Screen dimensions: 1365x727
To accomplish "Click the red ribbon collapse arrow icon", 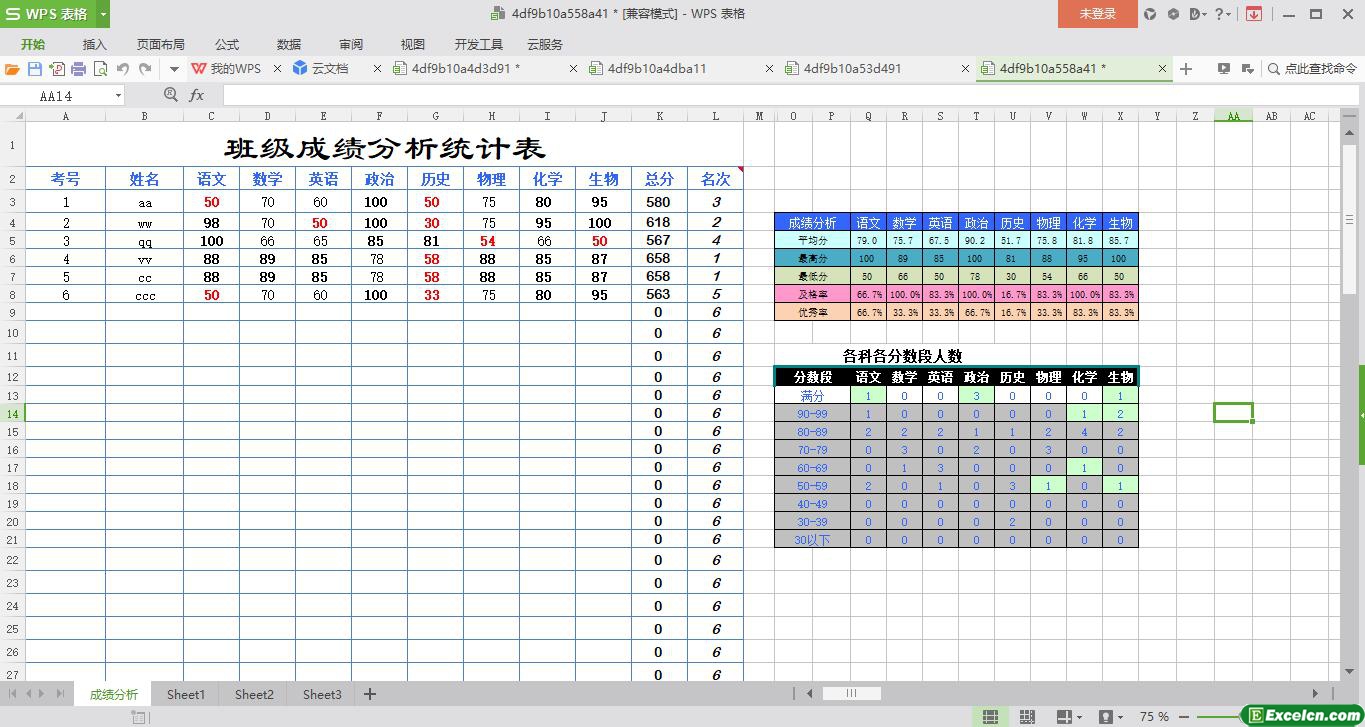I will [1253, 14].
